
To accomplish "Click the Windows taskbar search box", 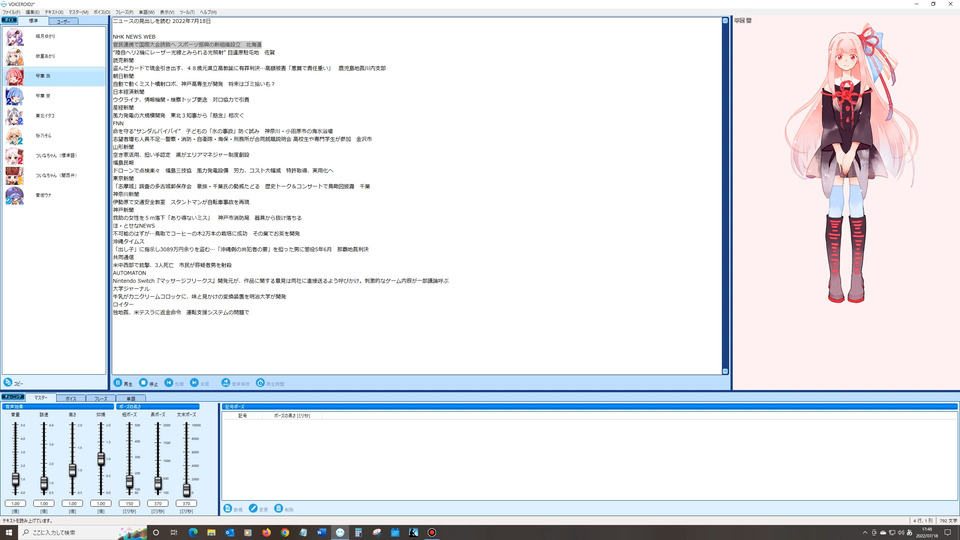I will click(83, 533).
